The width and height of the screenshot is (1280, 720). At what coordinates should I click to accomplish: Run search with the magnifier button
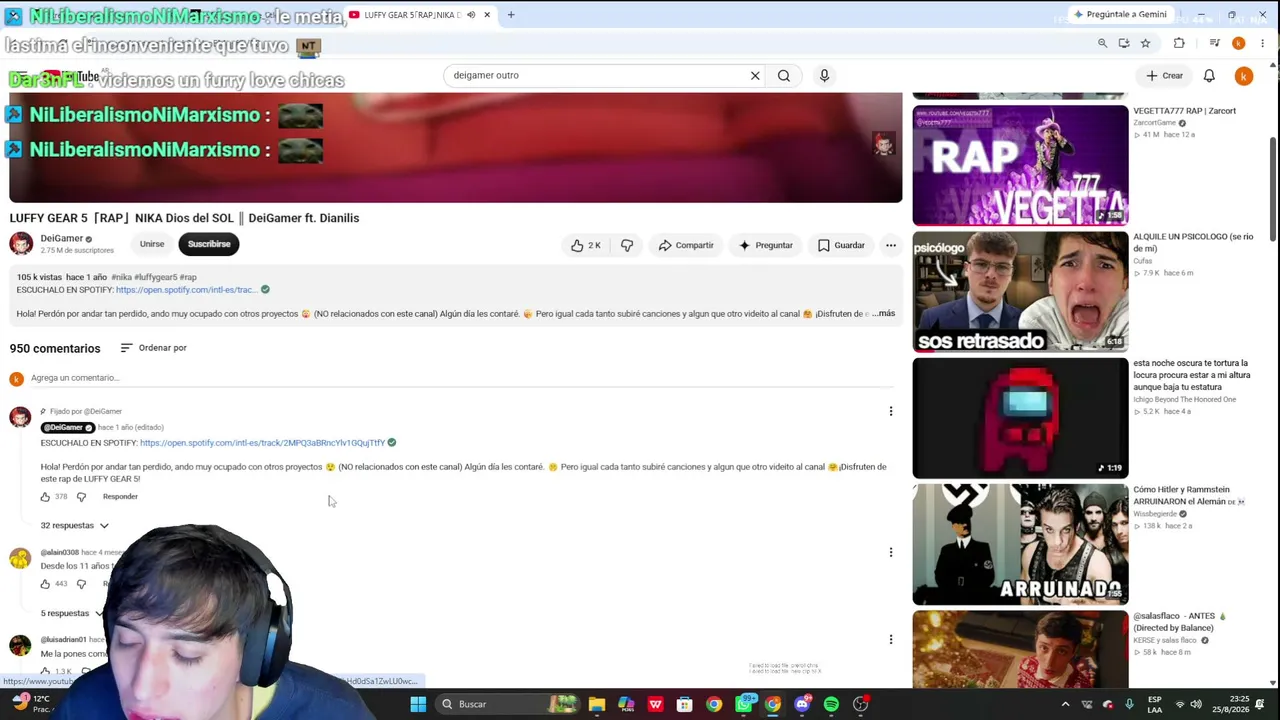pos(784,75)
